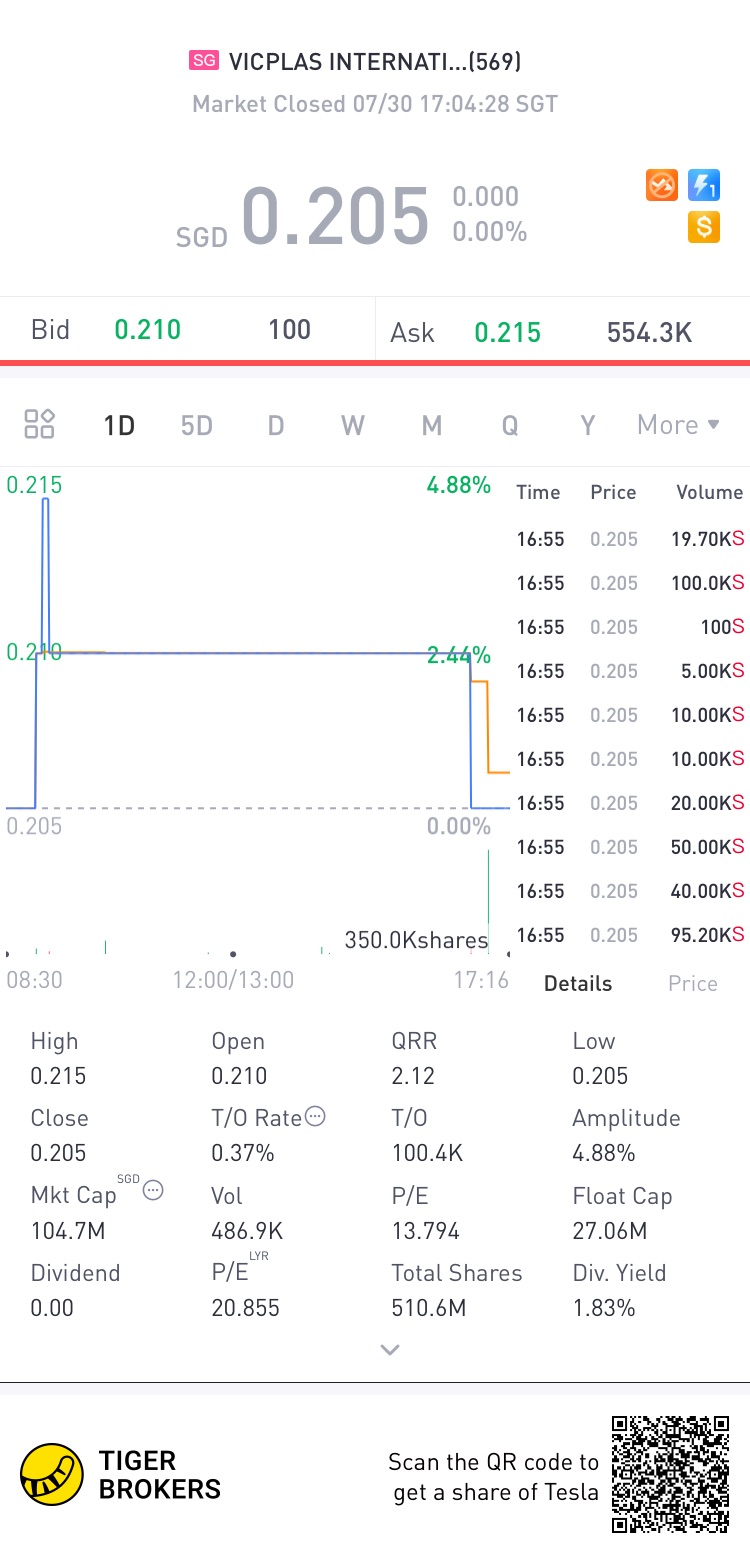
Task: Tap the 100.0K trade row
Action: point(630,583)
